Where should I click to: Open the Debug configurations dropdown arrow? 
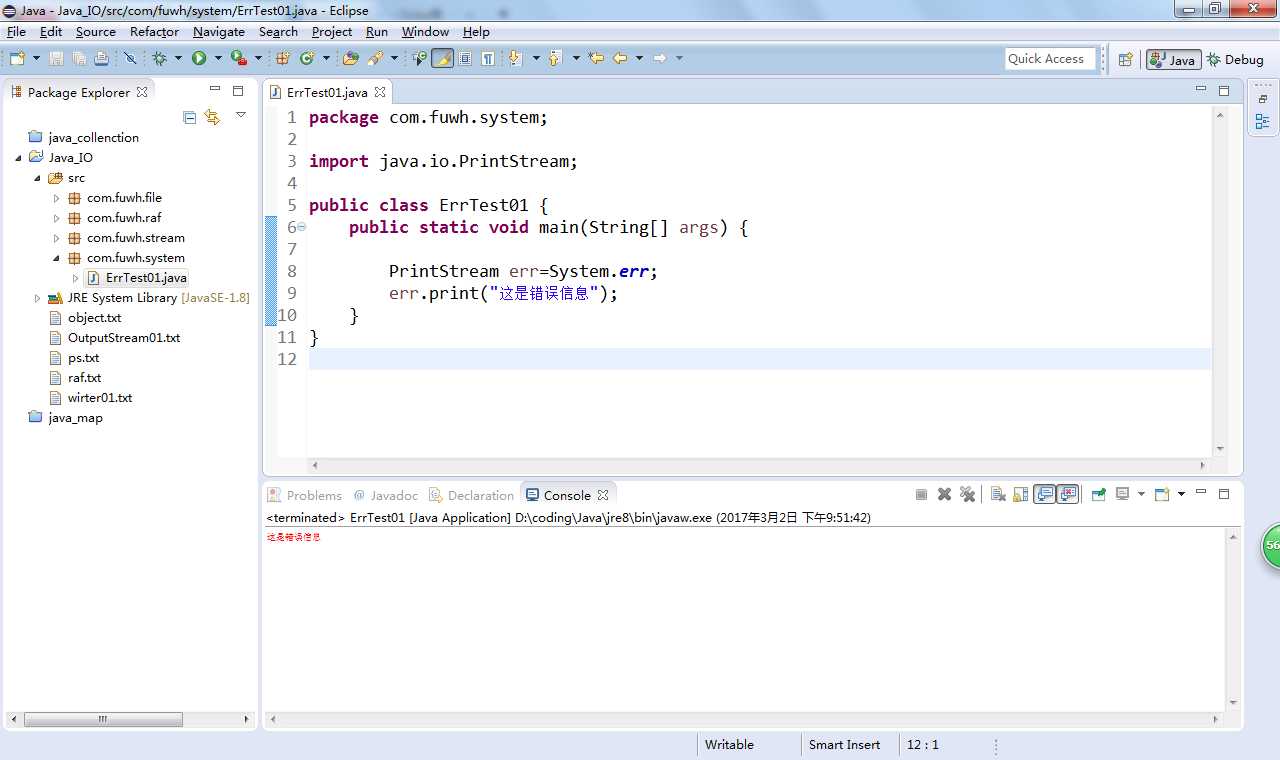pos(178,58)
